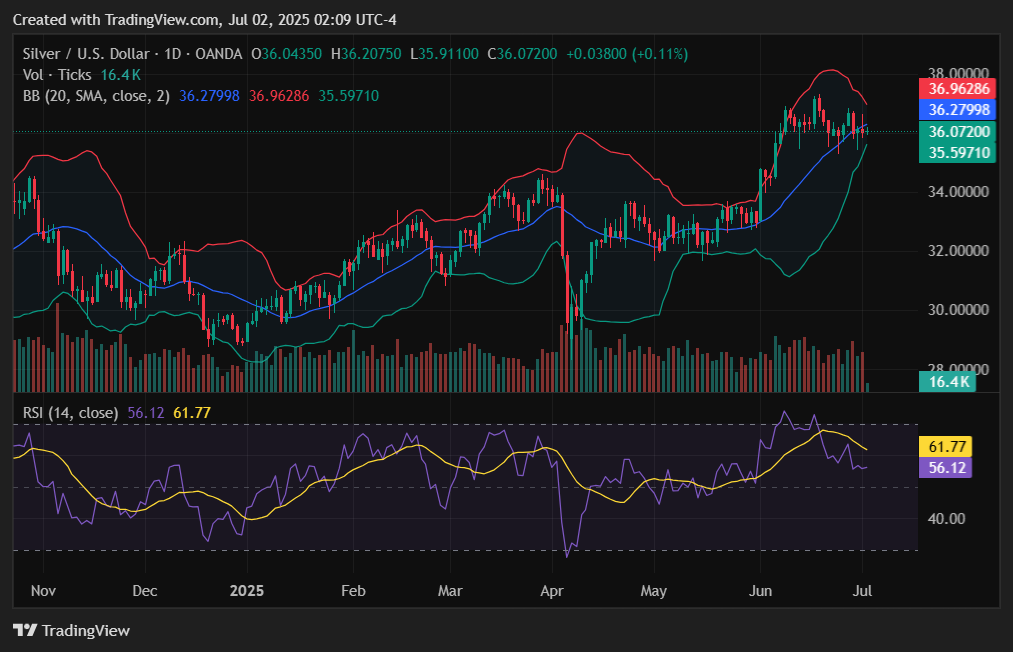This screenshot has height=652, width=1013.
Task: Click the Dec label on the time axis
Action: coord(145,591)
